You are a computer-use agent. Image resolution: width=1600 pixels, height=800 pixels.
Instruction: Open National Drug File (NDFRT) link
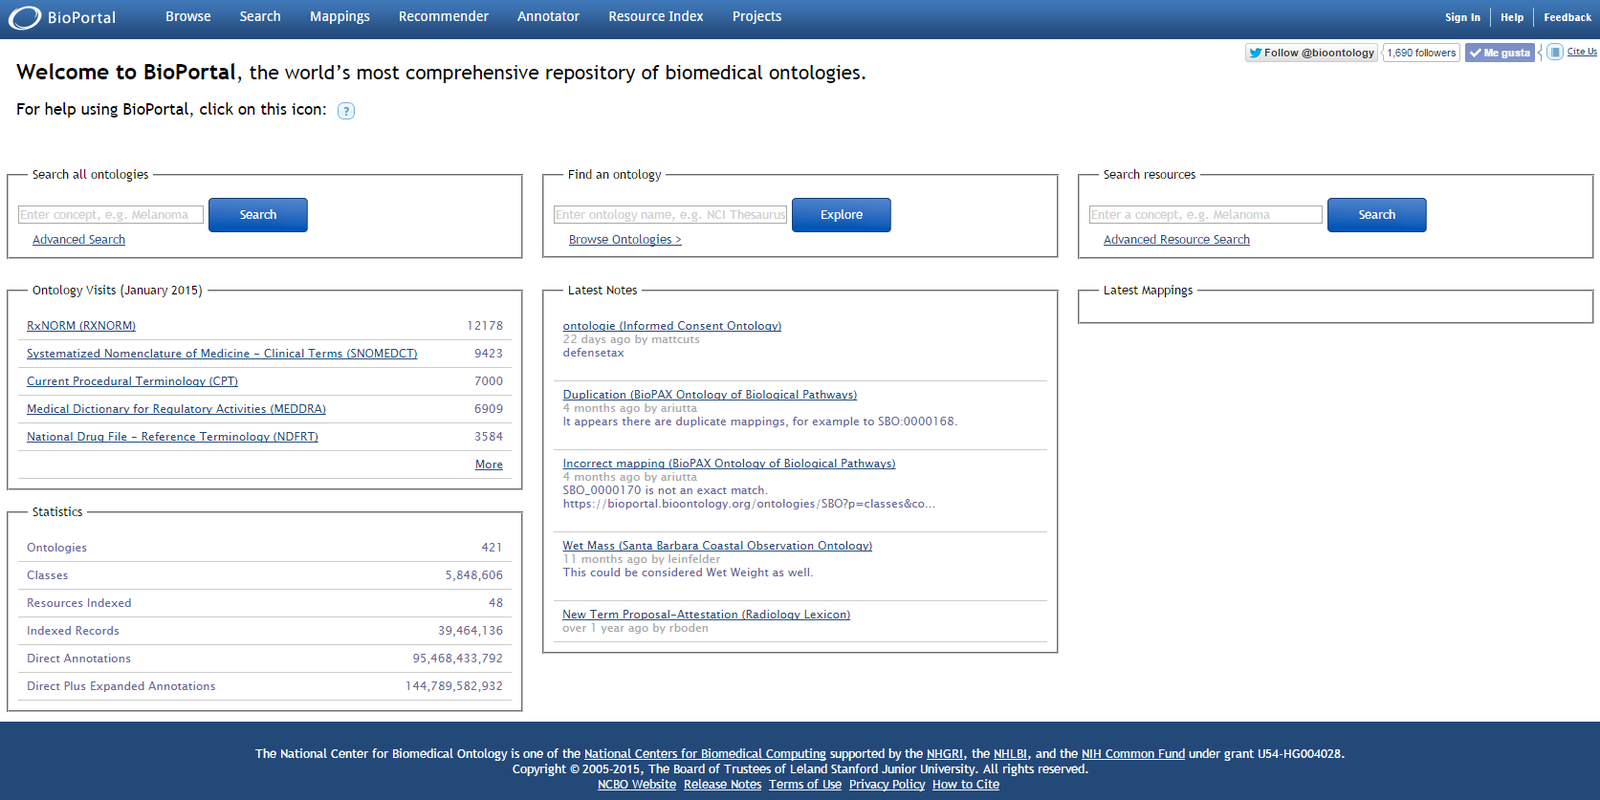(x=172, y=438)
